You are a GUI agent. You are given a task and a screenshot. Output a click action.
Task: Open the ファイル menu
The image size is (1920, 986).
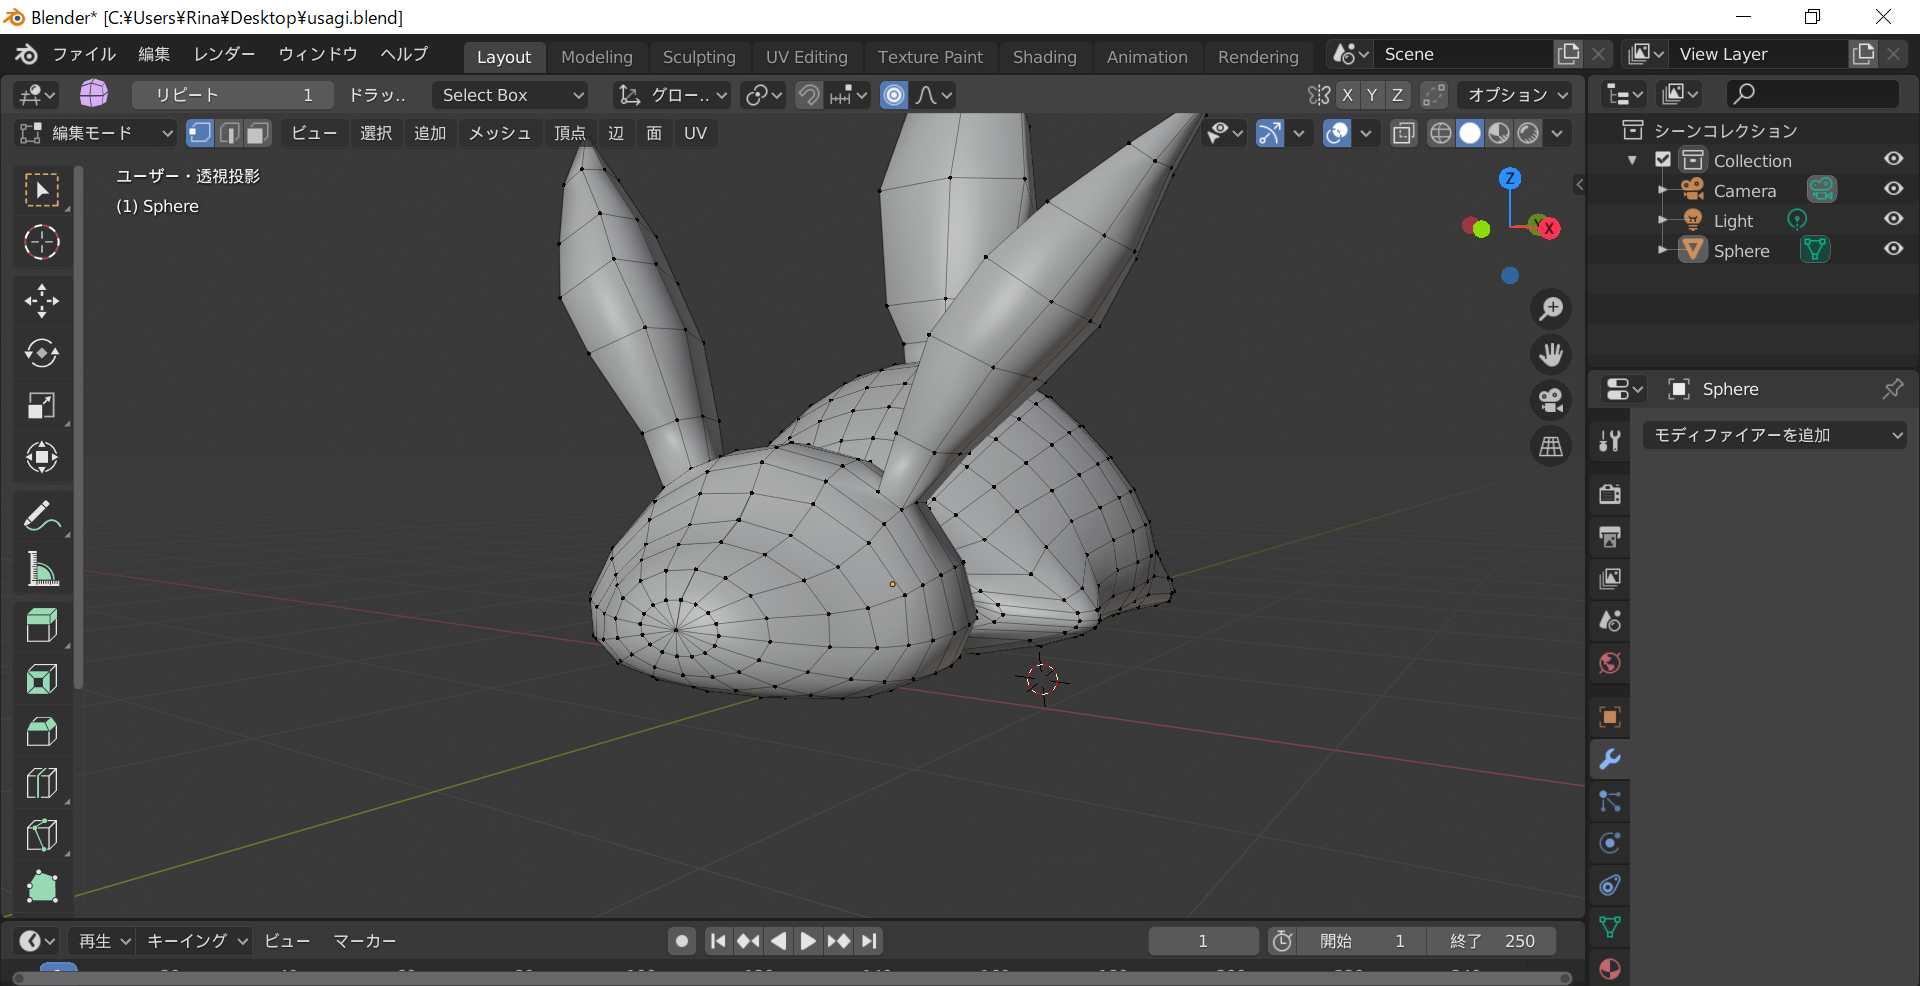(x=85, y=54)
